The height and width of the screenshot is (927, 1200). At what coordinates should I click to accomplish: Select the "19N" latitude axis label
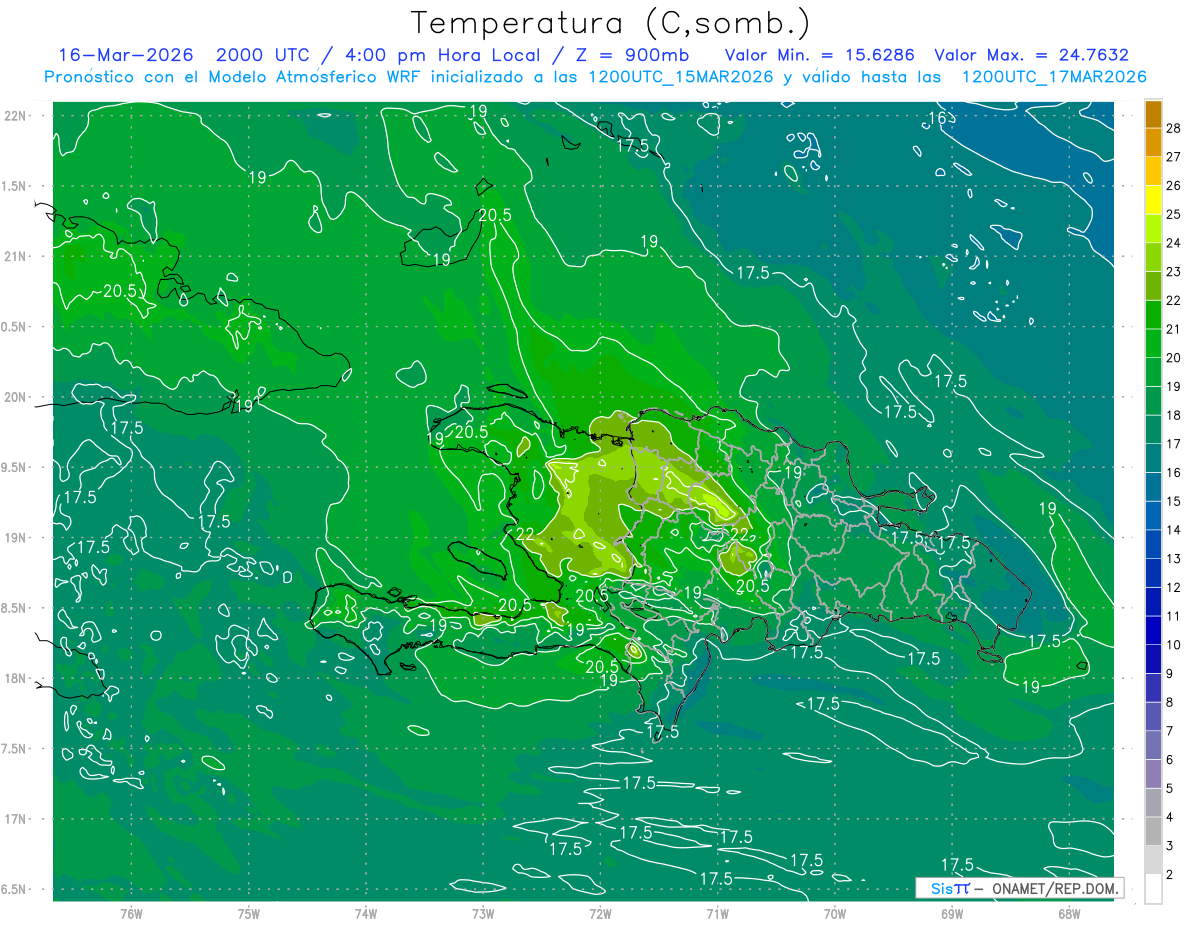click(16, 538)
